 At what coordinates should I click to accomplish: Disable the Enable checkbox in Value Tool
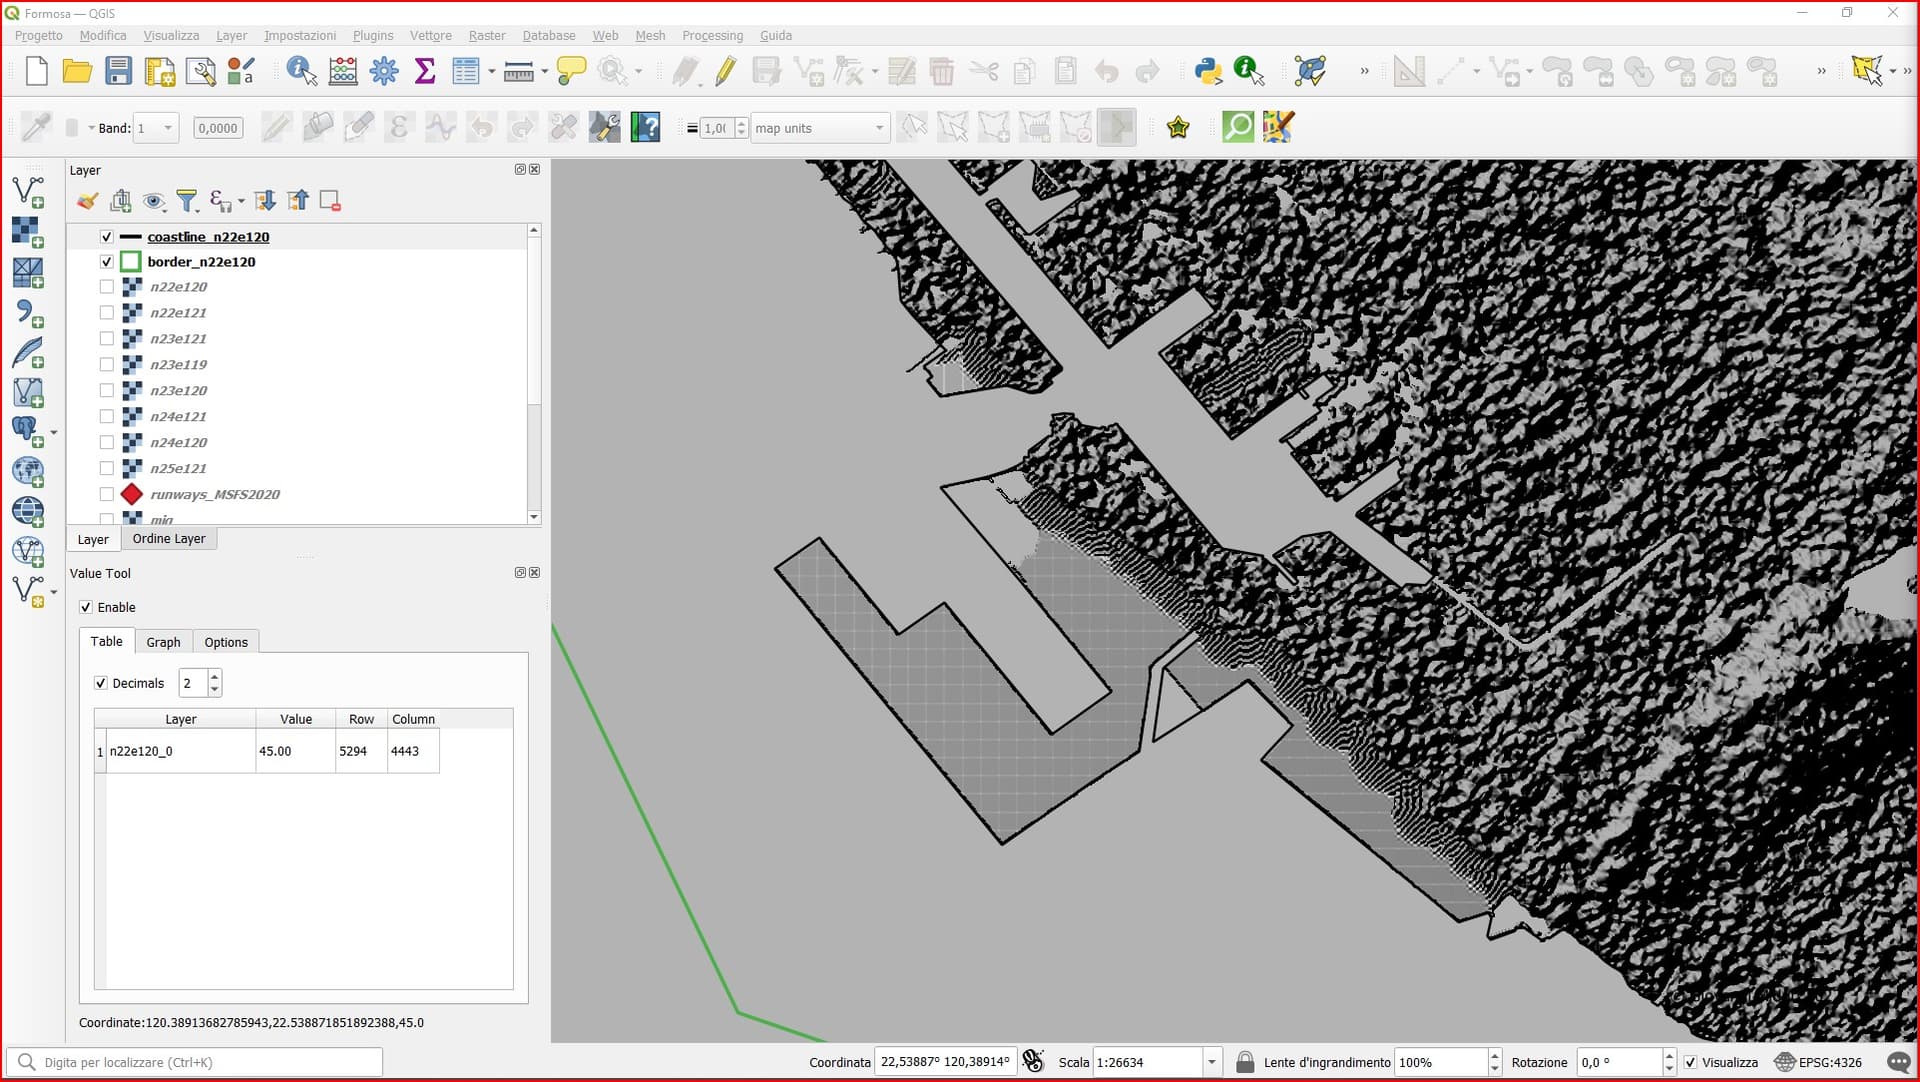point(86,607)
